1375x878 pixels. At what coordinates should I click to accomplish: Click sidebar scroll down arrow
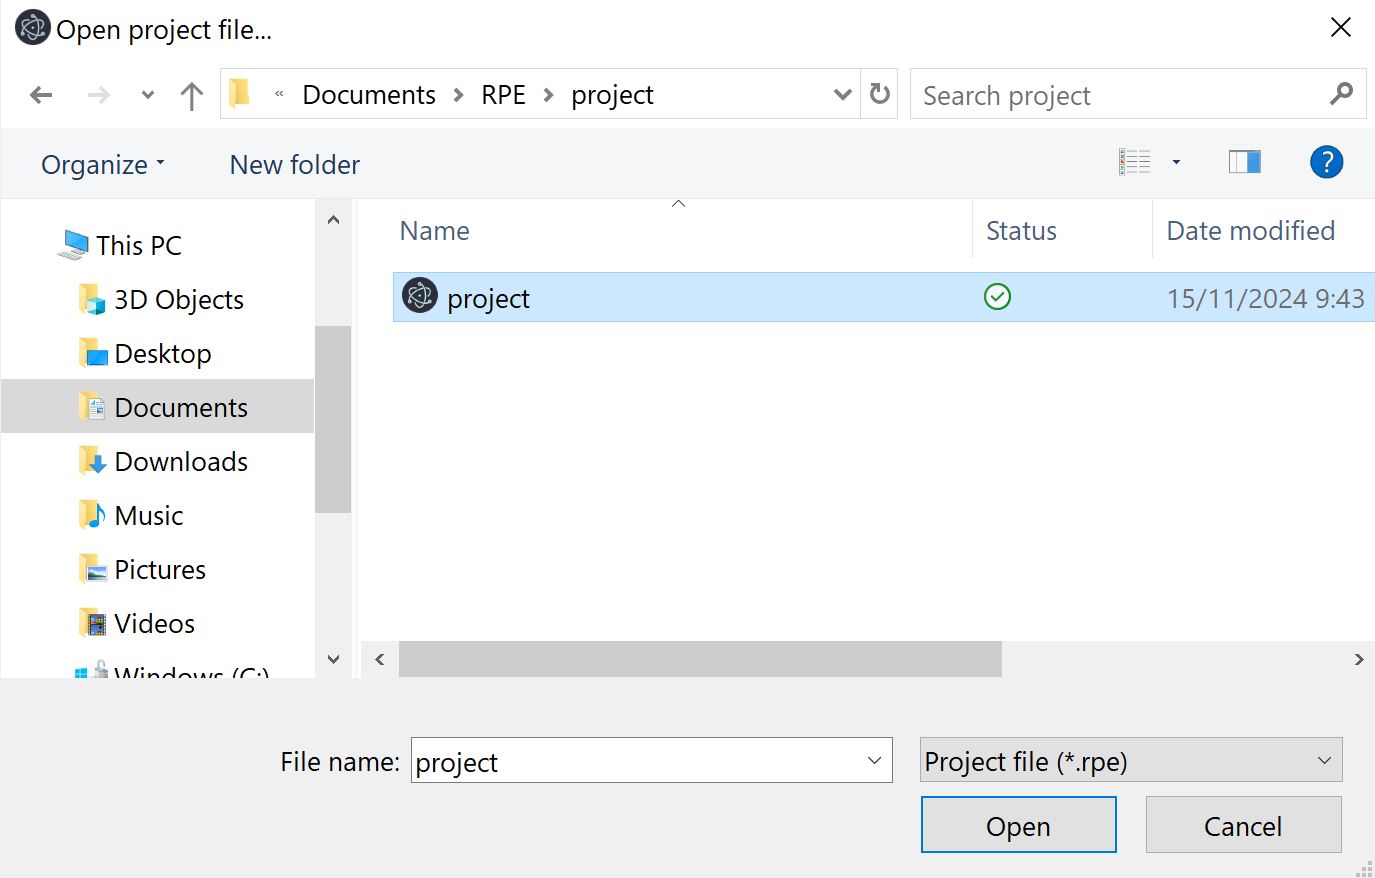333,659
